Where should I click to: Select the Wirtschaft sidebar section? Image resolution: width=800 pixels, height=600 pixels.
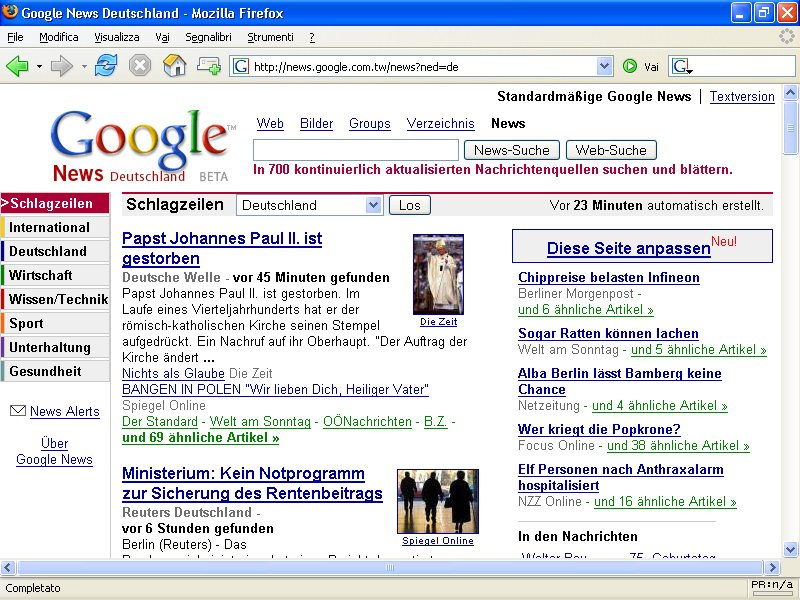[55, 275]
